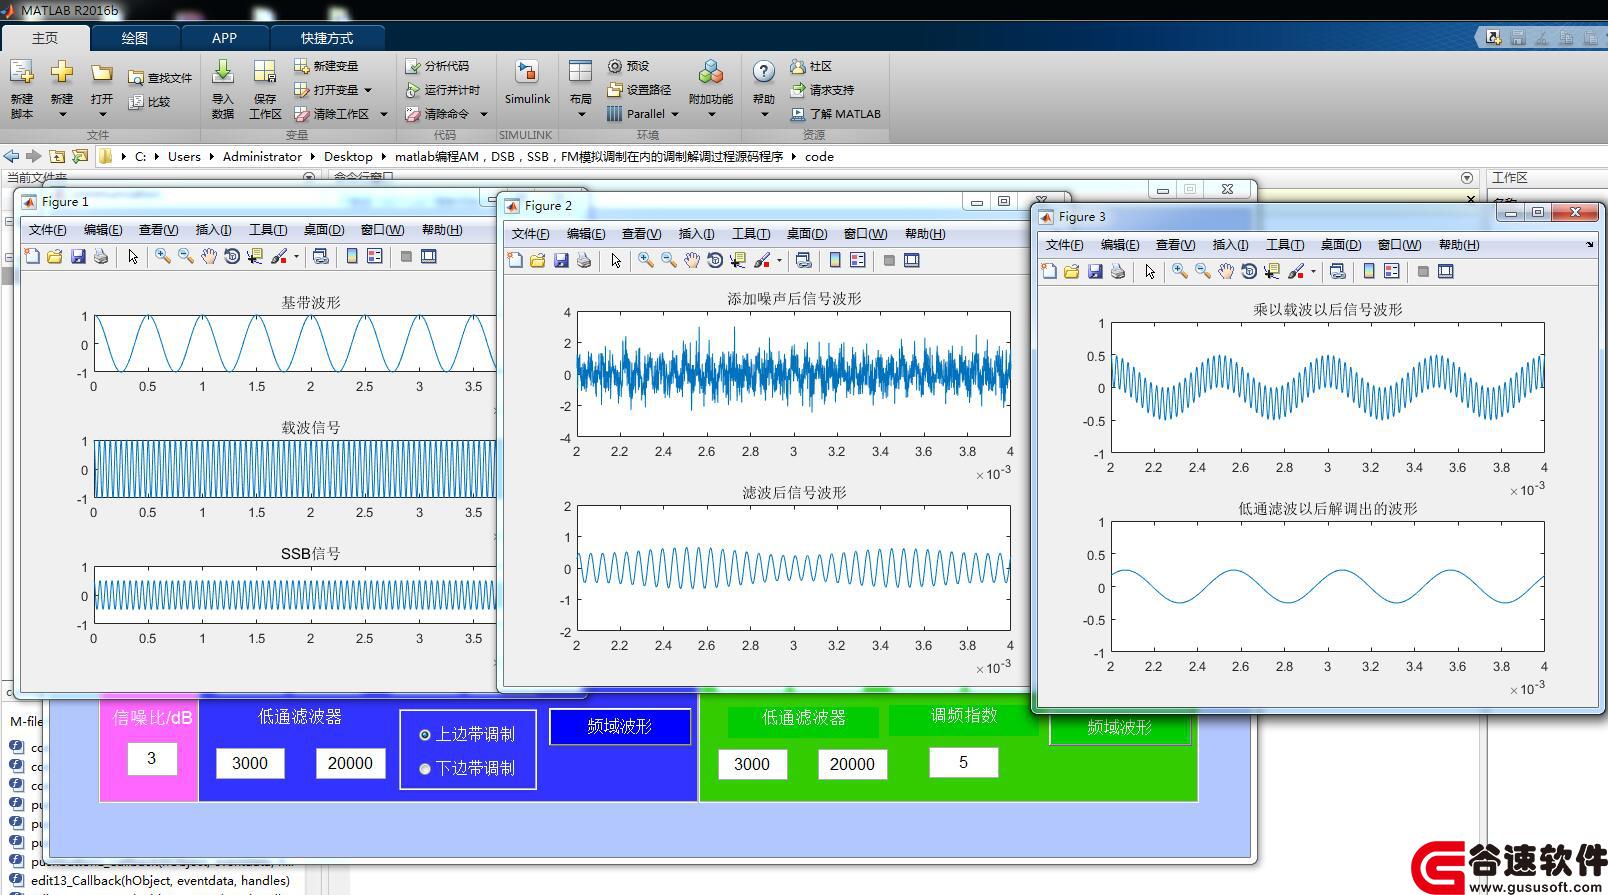Expand Parallel dropdown arrow
This screenshot has height=895, width=1608.
tap(675, 114)
